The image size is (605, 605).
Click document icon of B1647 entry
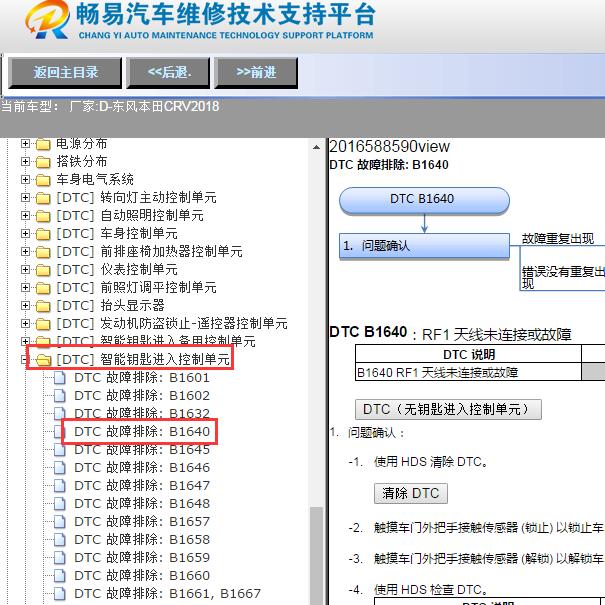pos(59,486)
